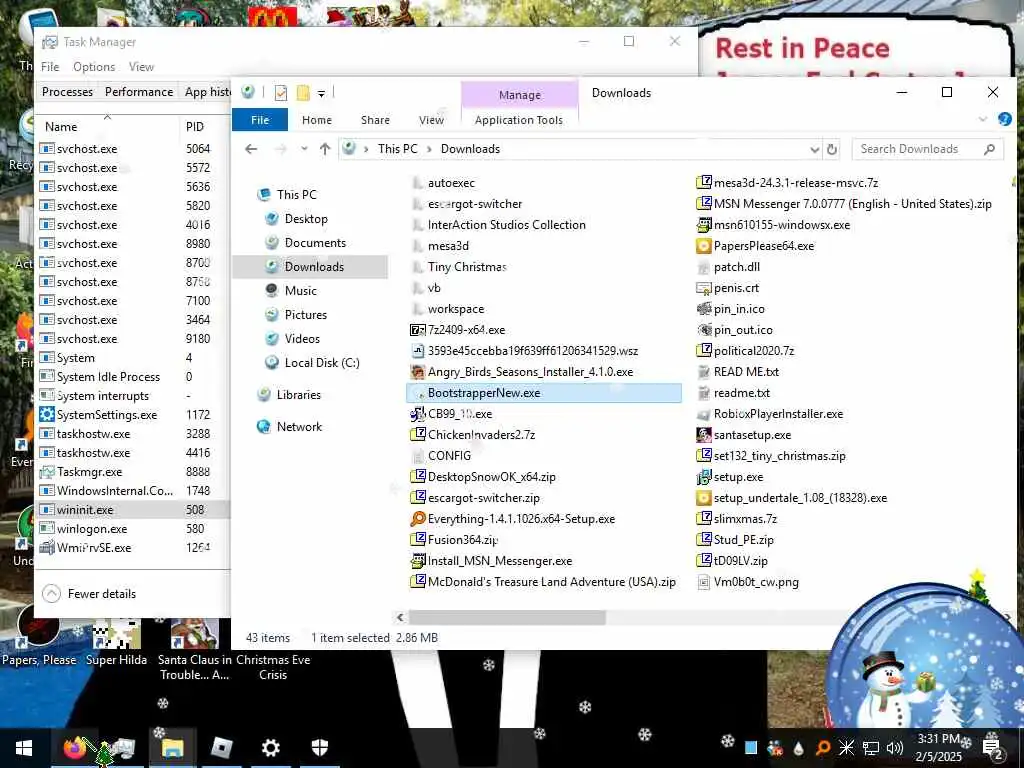
Task: Select the PapersPlease64.exe file icon
Action: 703,246
